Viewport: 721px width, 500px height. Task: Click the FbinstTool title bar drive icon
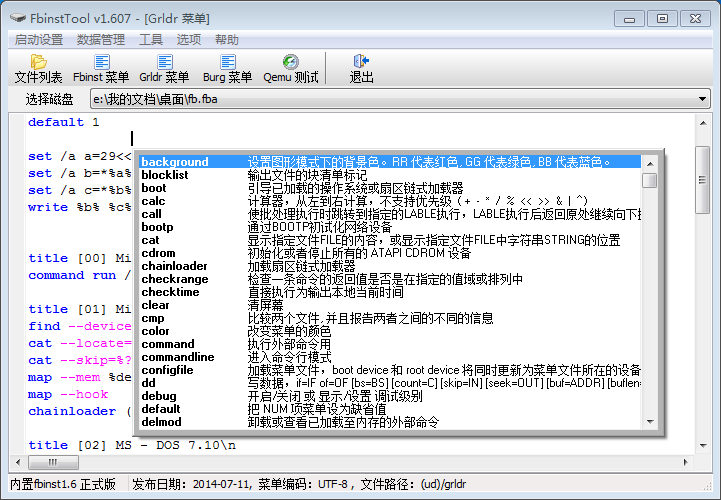point(18,18)
